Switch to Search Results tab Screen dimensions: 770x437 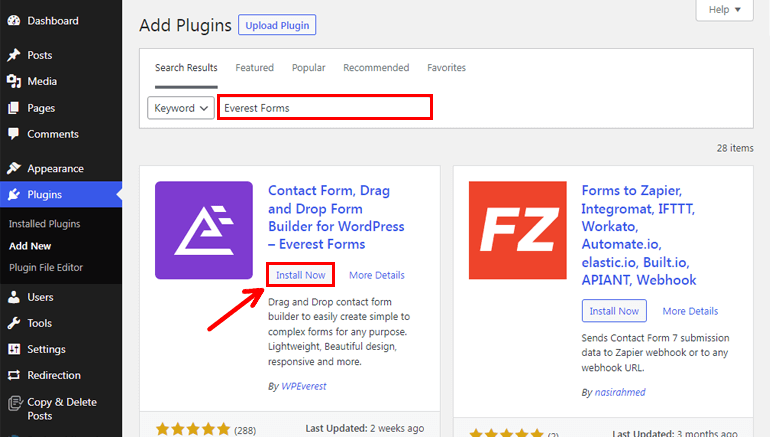pos(186,68)
